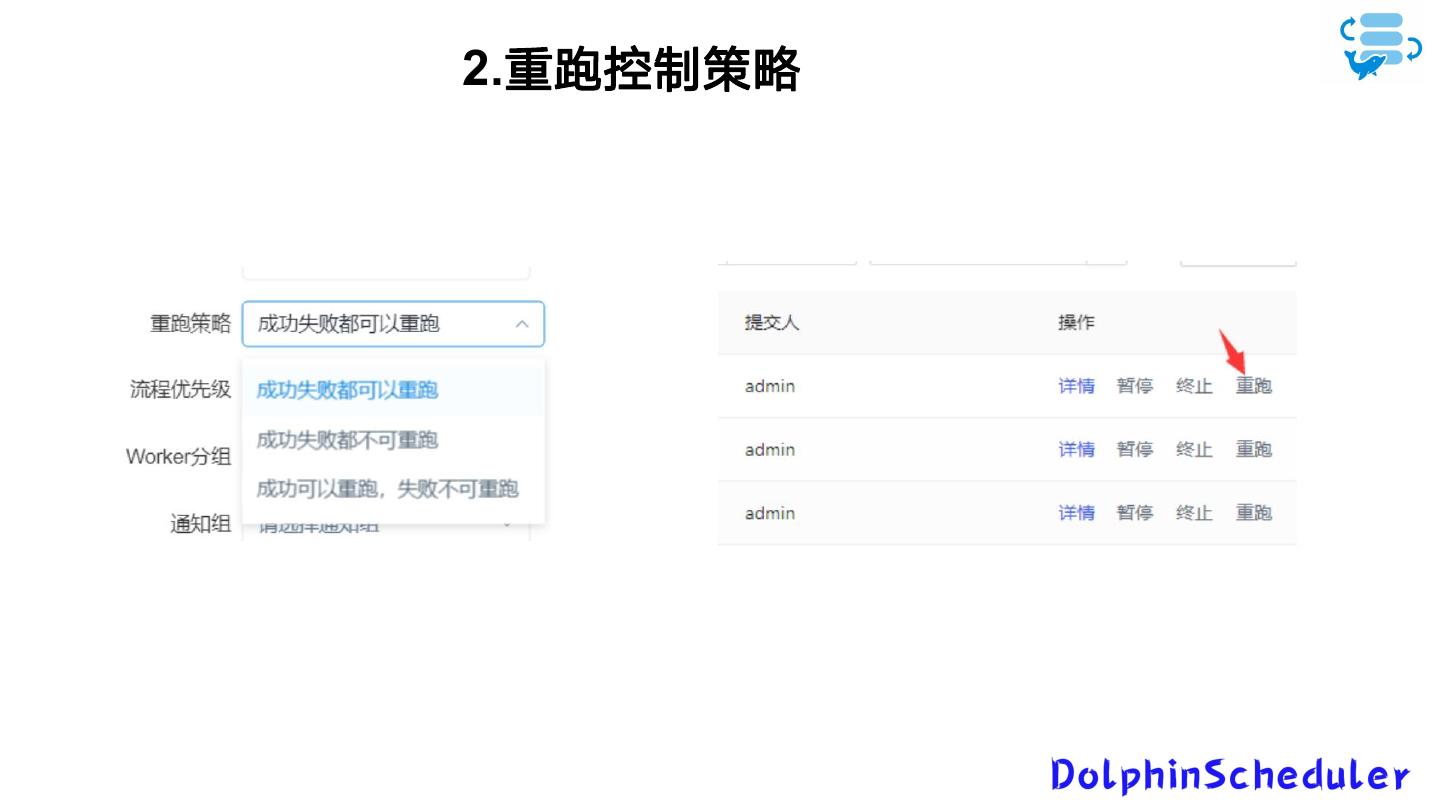
Task: Open 详情 in second admin row
Action: [x=1076, y=450]
